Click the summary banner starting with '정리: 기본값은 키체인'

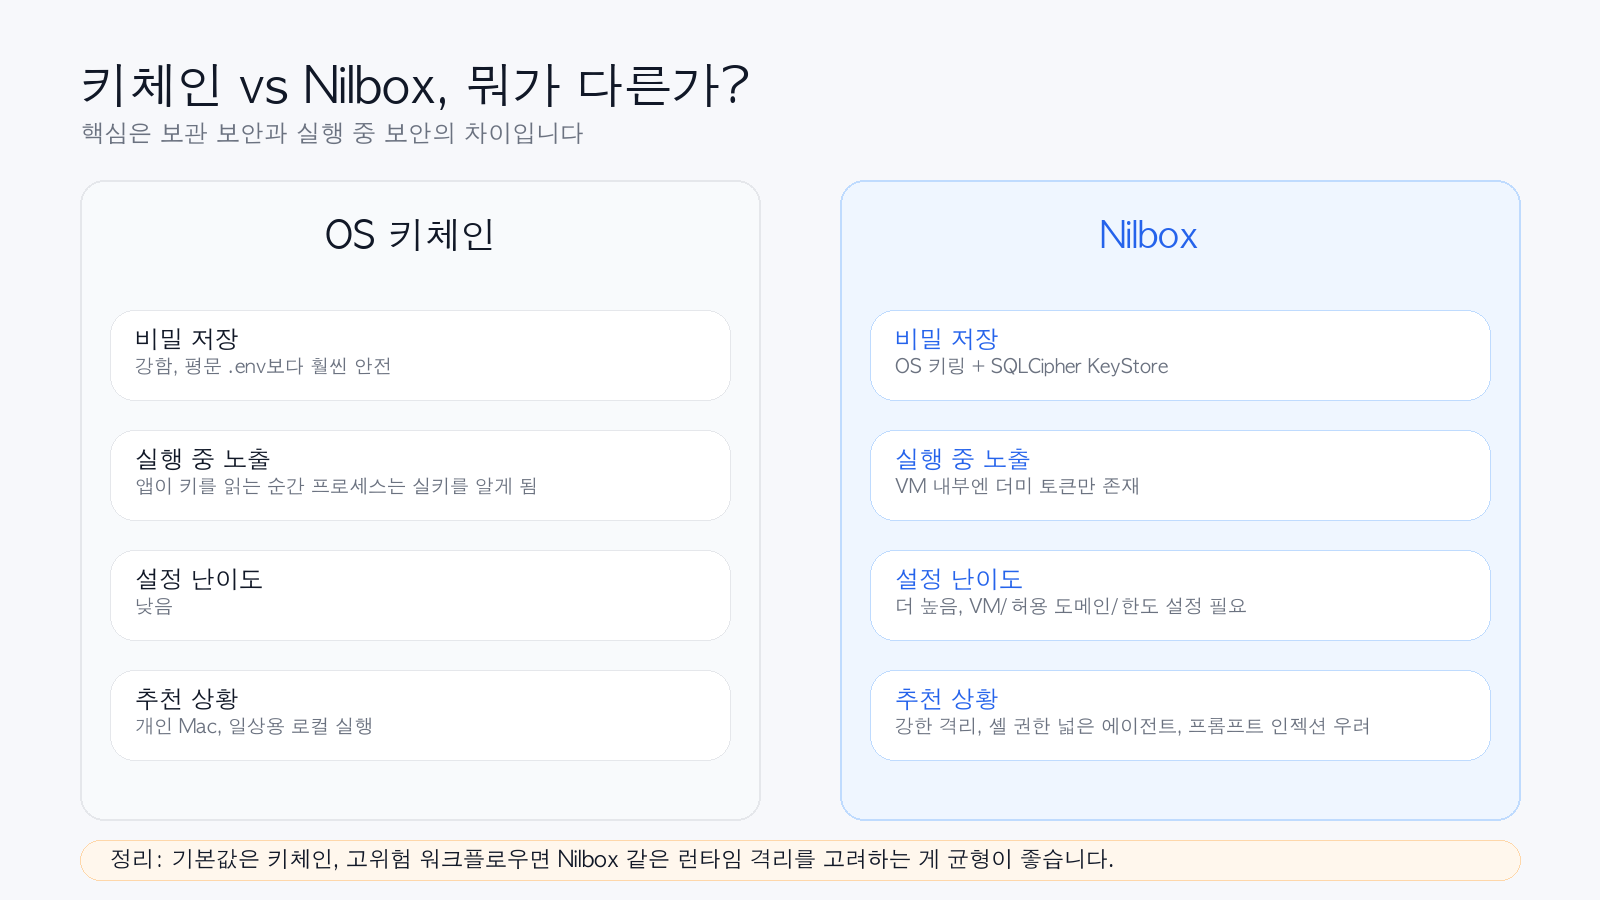pos(800,860)
